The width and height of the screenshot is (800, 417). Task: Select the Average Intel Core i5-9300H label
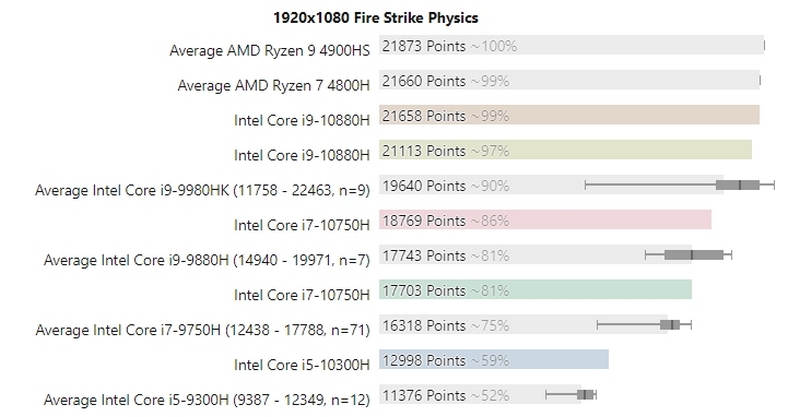click(x=200, y=399)
